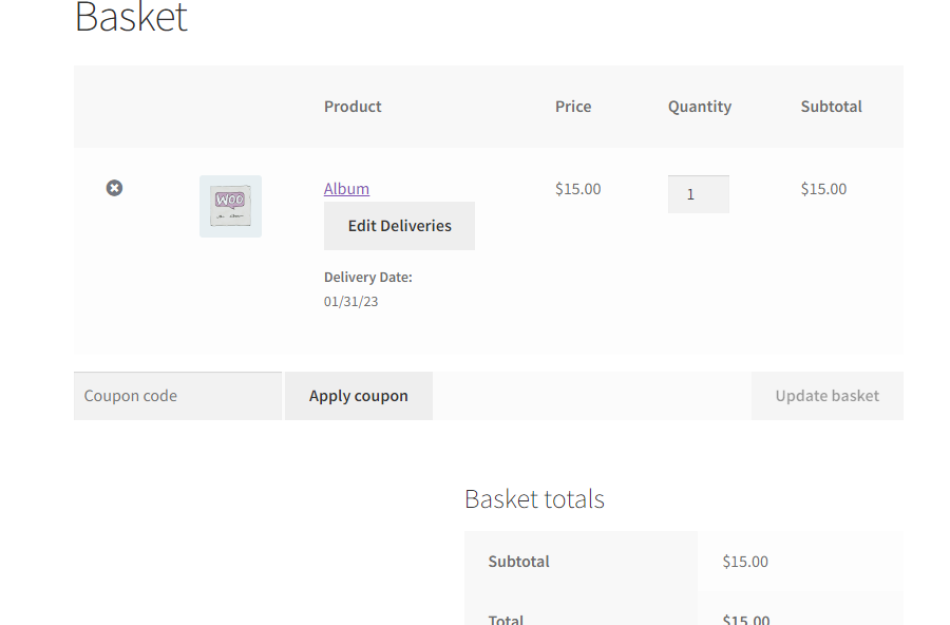Click inside the Coupon code field
Viewport: 950px width, 625px height.
pyautogui.click(x=176, y=395)
